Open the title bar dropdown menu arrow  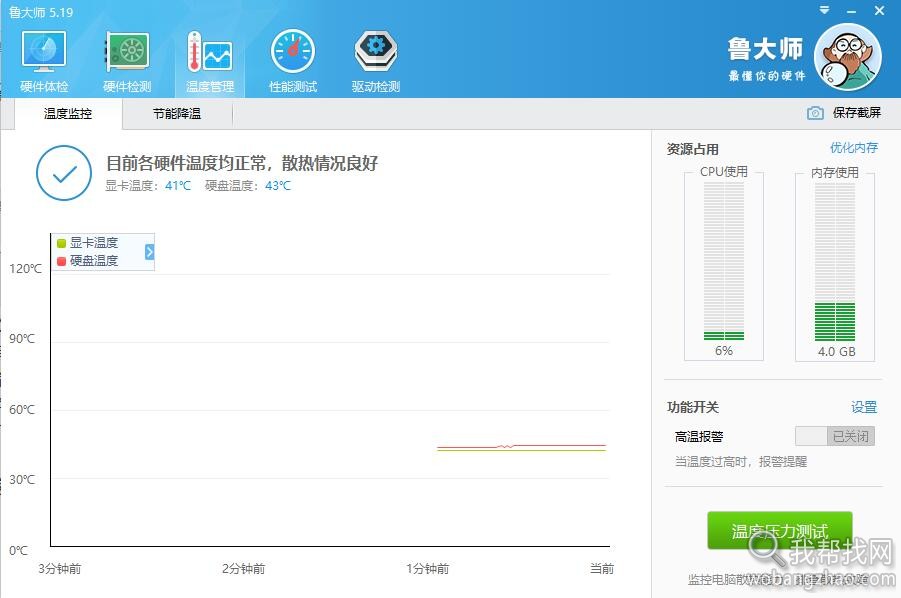pyautogui.click(x=825, y=10)
